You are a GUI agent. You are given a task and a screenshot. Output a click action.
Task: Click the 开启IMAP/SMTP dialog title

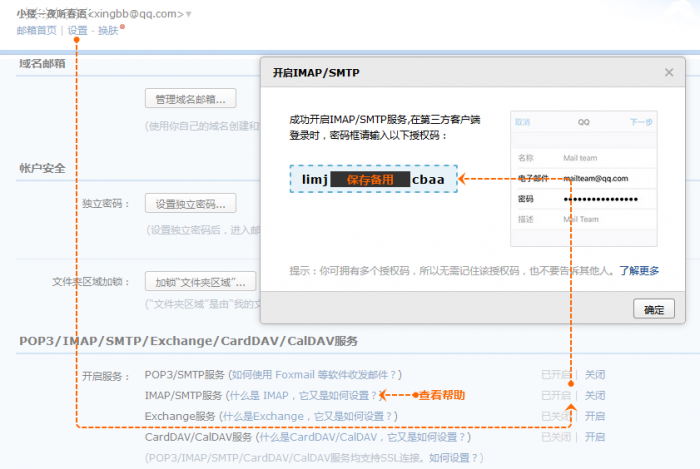tap(316, 73)
